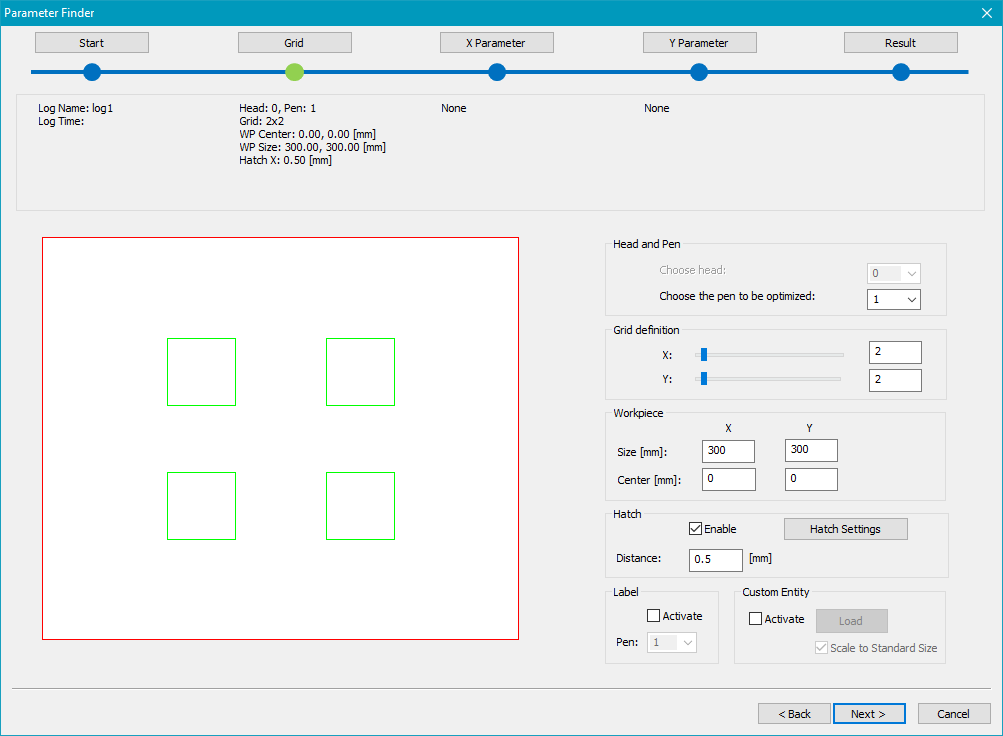This screenshot has height=736, width=1003.
Task: Click the Result step circle marker
Action: click(x=901, y=72)
